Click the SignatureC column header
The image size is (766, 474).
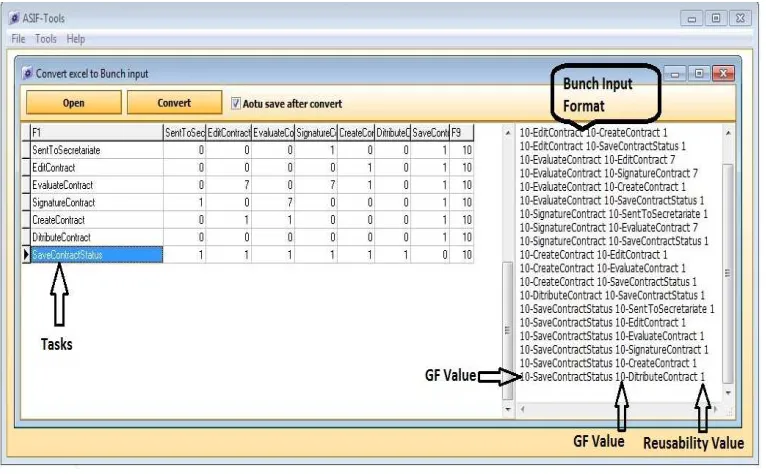316,132
